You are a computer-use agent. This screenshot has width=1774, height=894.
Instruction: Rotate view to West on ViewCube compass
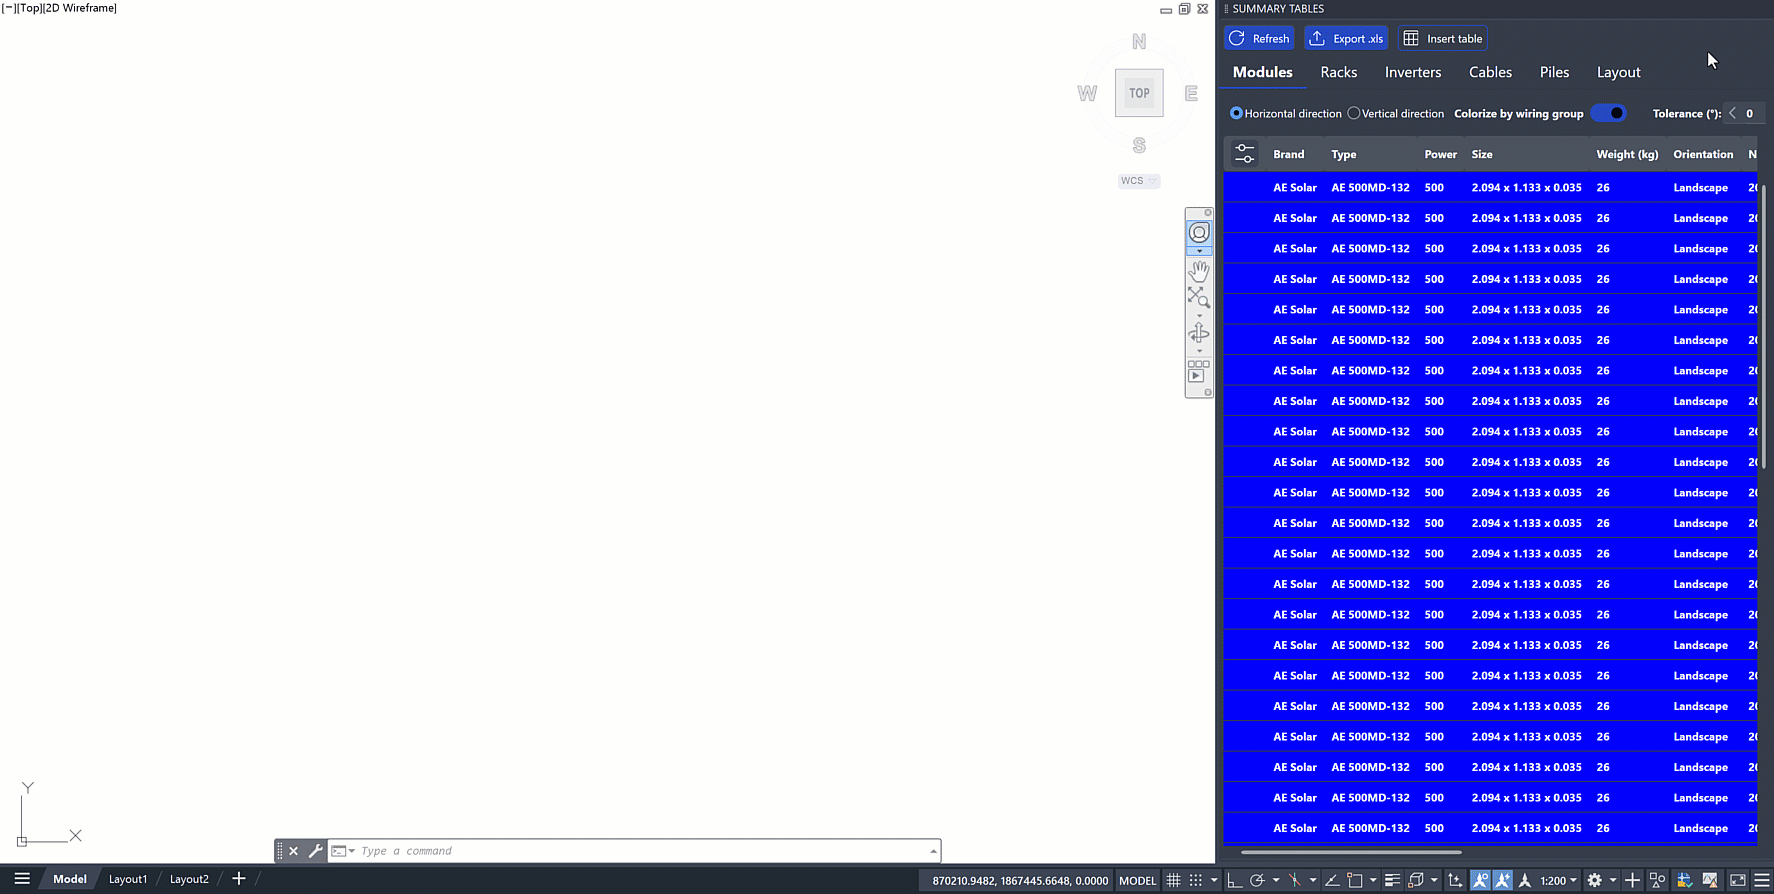click(1087, 93)
